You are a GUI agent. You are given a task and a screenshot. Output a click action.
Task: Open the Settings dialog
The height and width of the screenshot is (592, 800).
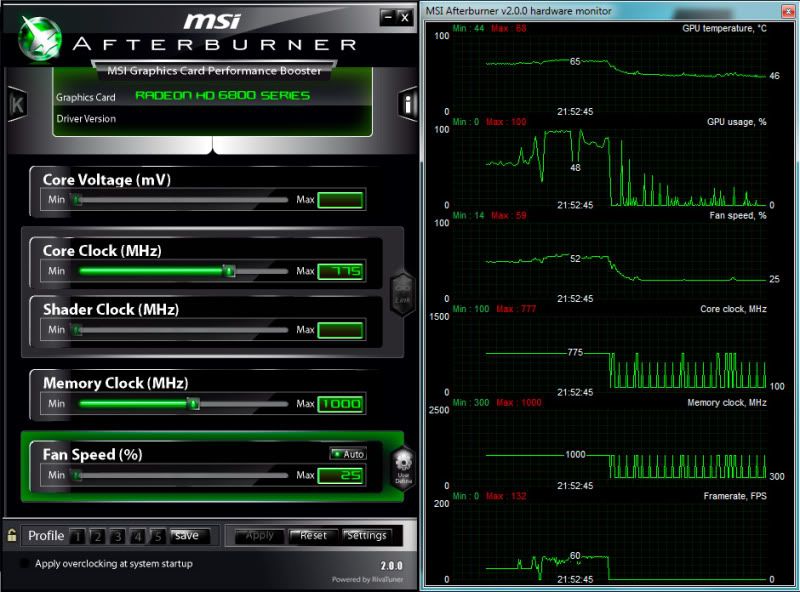[366, 536]
